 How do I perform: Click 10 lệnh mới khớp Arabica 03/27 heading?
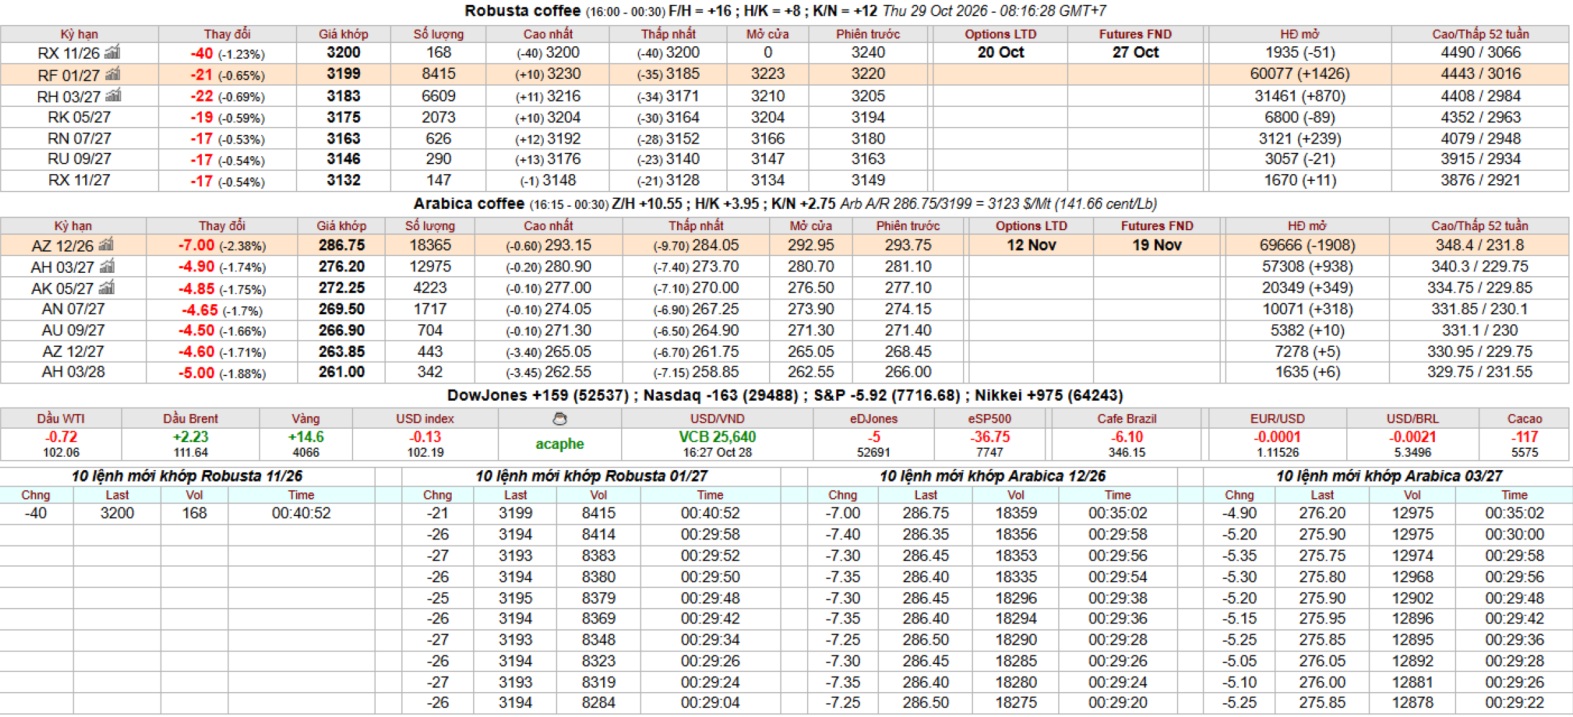[1389, 476]
